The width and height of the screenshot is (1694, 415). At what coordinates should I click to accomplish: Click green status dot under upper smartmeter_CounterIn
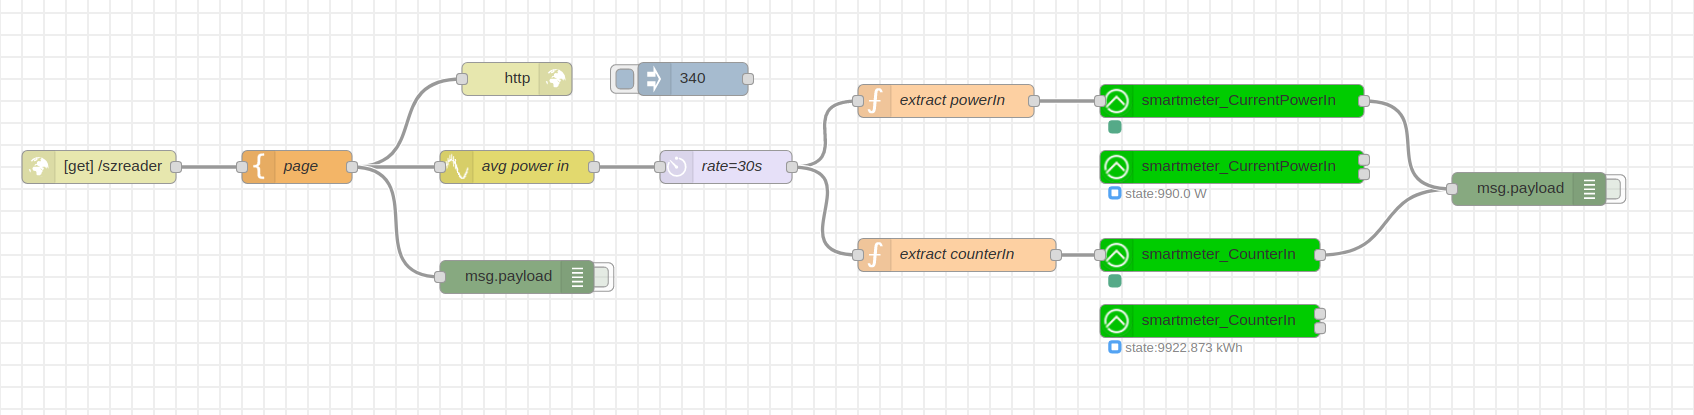tap(1115, 281)
